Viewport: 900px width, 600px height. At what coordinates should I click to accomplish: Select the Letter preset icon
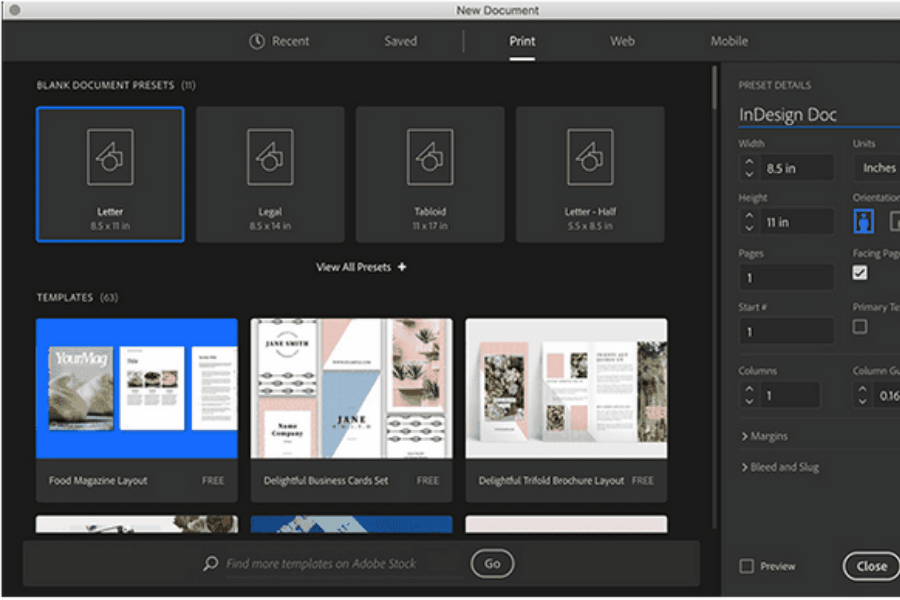110,157
